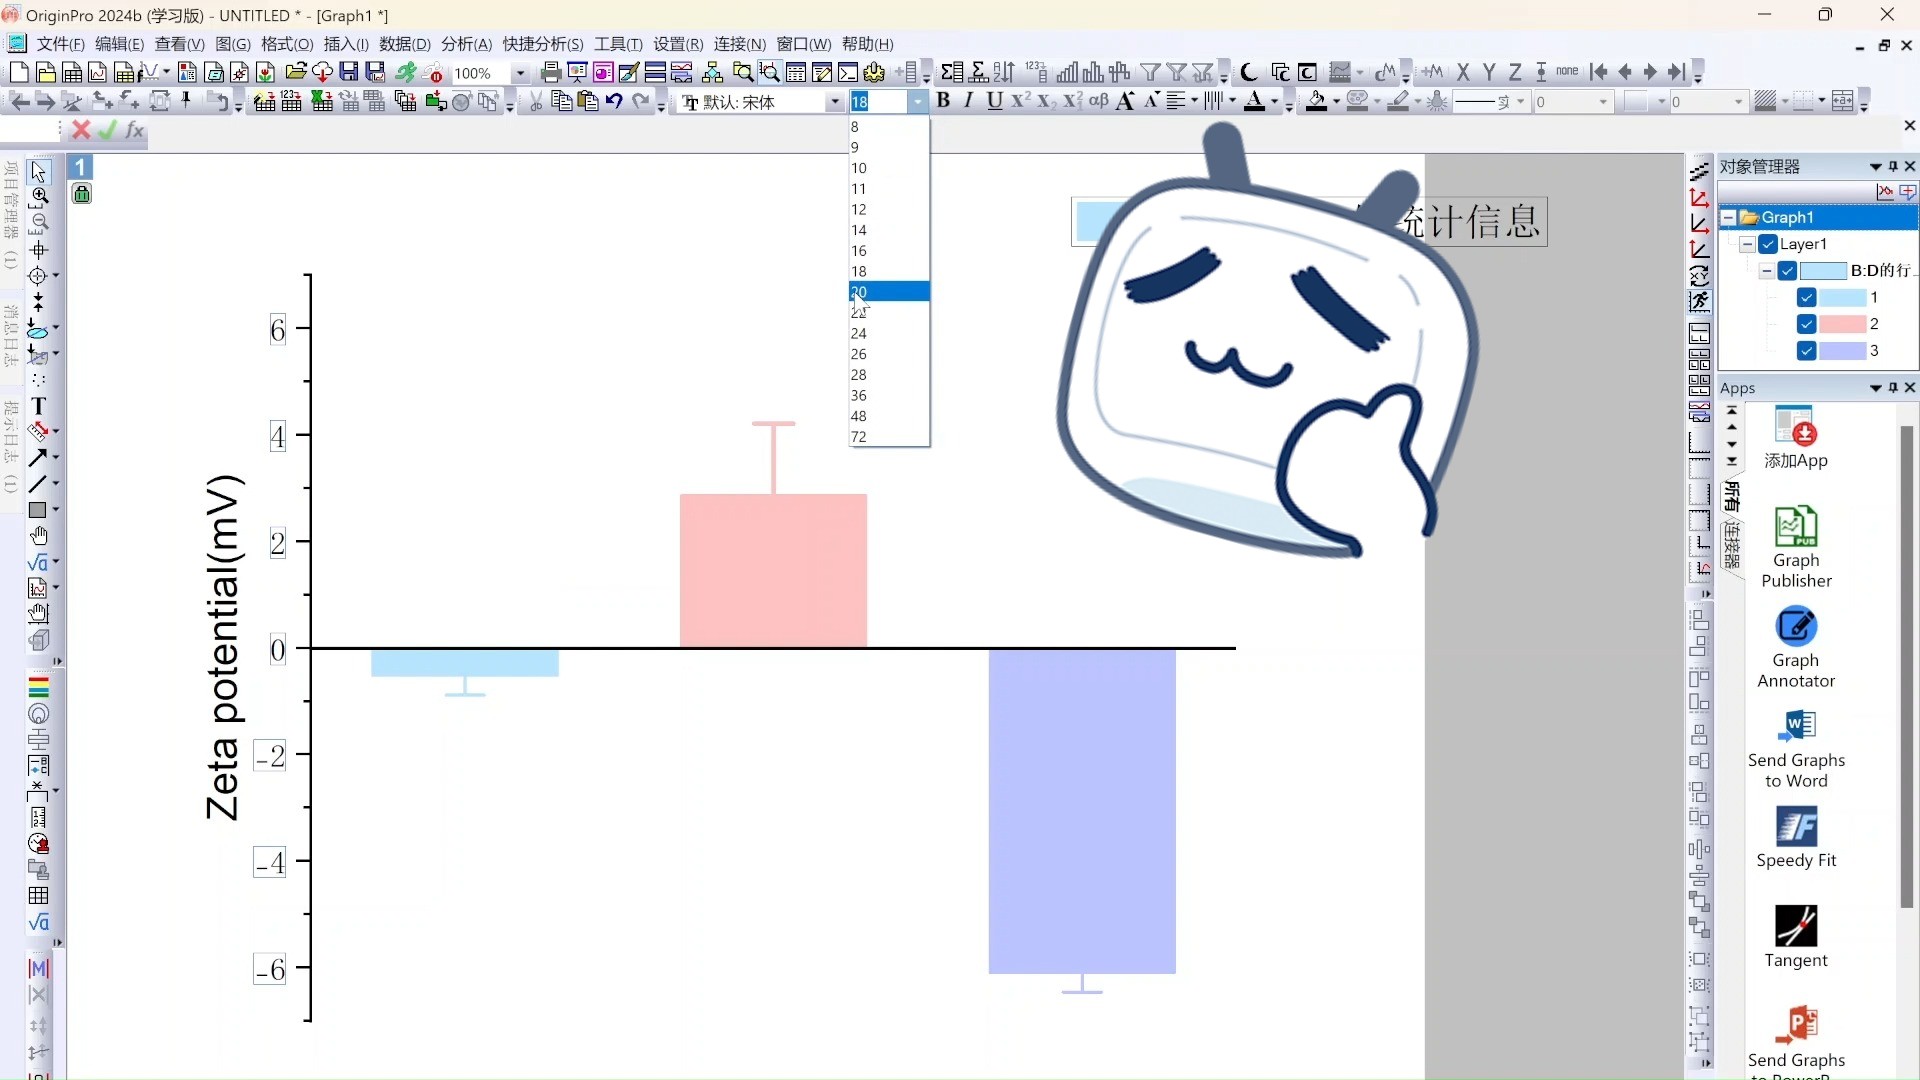Choose font size 72 from list
This screenshot has height=1080, width=1920.
pyautogui.click(x=889, y=437)
